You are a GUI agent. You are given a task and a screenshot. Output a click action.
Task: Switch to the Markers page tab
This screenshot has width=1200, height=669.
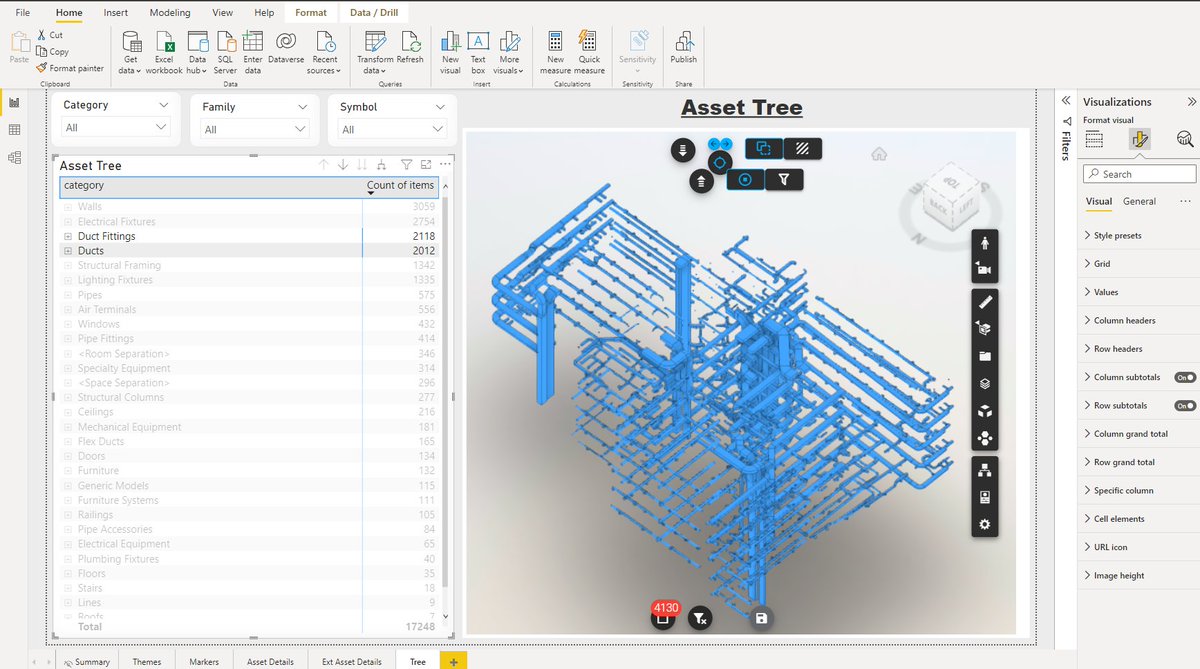tap(204, 661)
